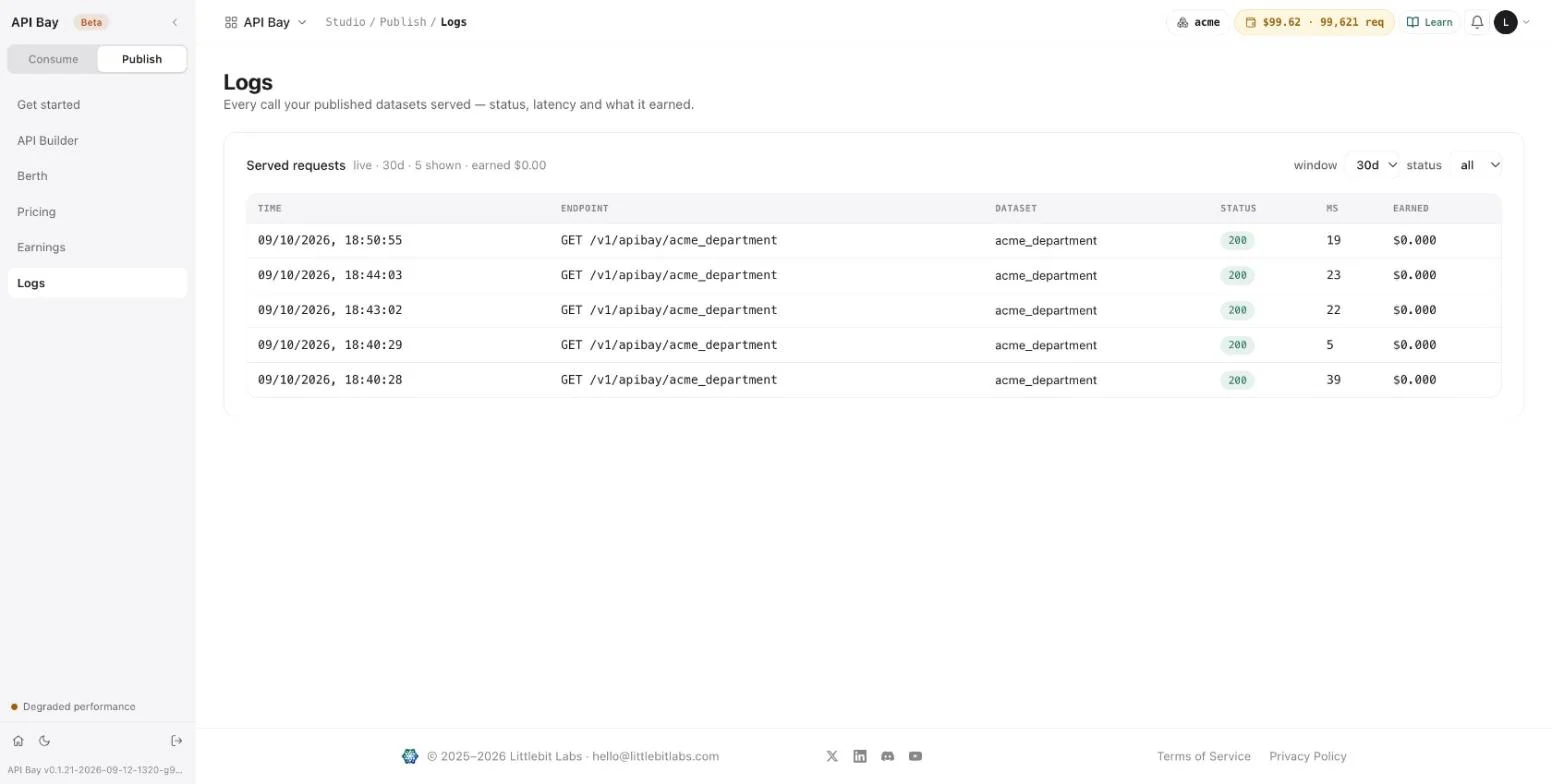Screen dimensions: 1552x784
Task: Open the Discord social link
Action: [887, 756]
